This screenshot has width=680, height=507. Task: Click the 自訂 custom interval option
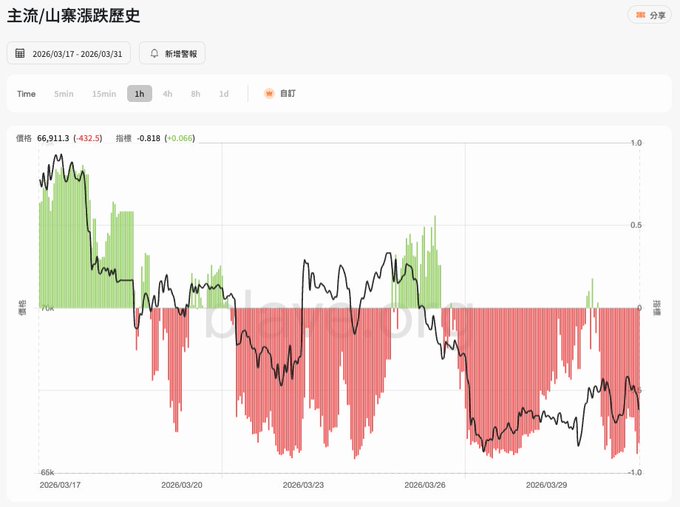pos(288,93)
